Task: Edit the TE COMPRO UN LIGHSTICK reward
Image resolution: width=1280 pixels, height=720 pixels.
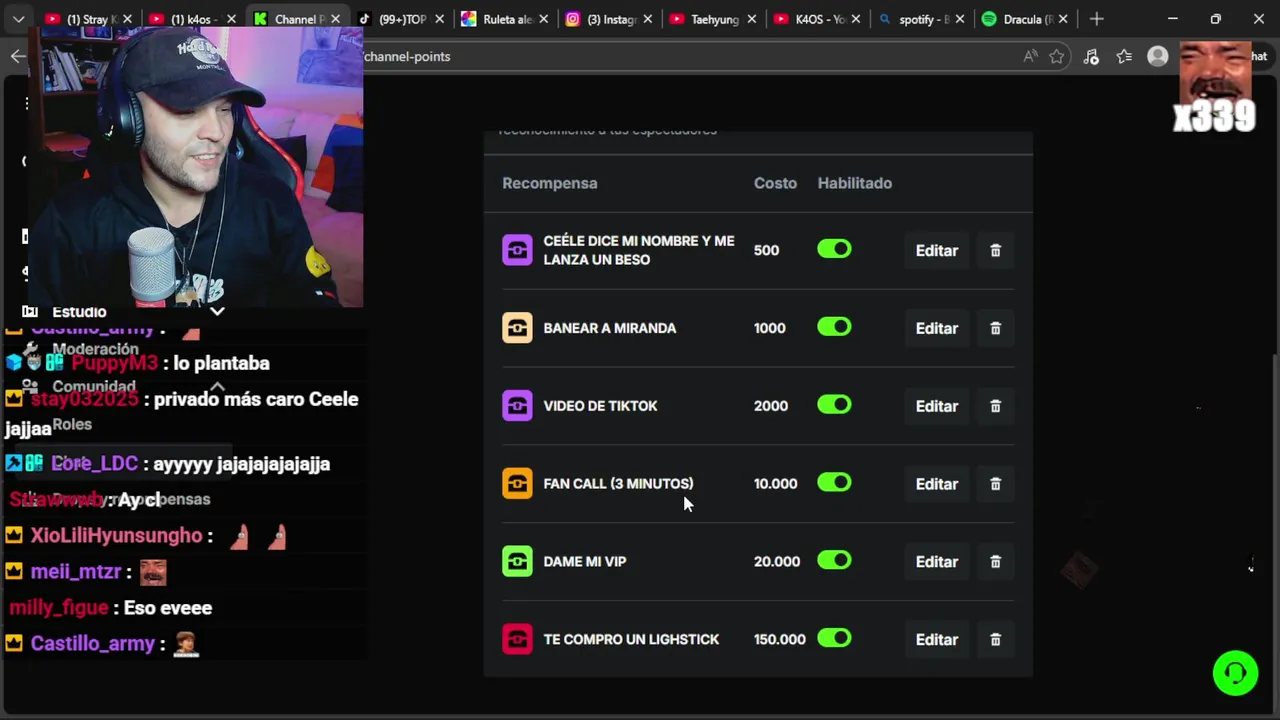Action: click(x=937, y=640)
